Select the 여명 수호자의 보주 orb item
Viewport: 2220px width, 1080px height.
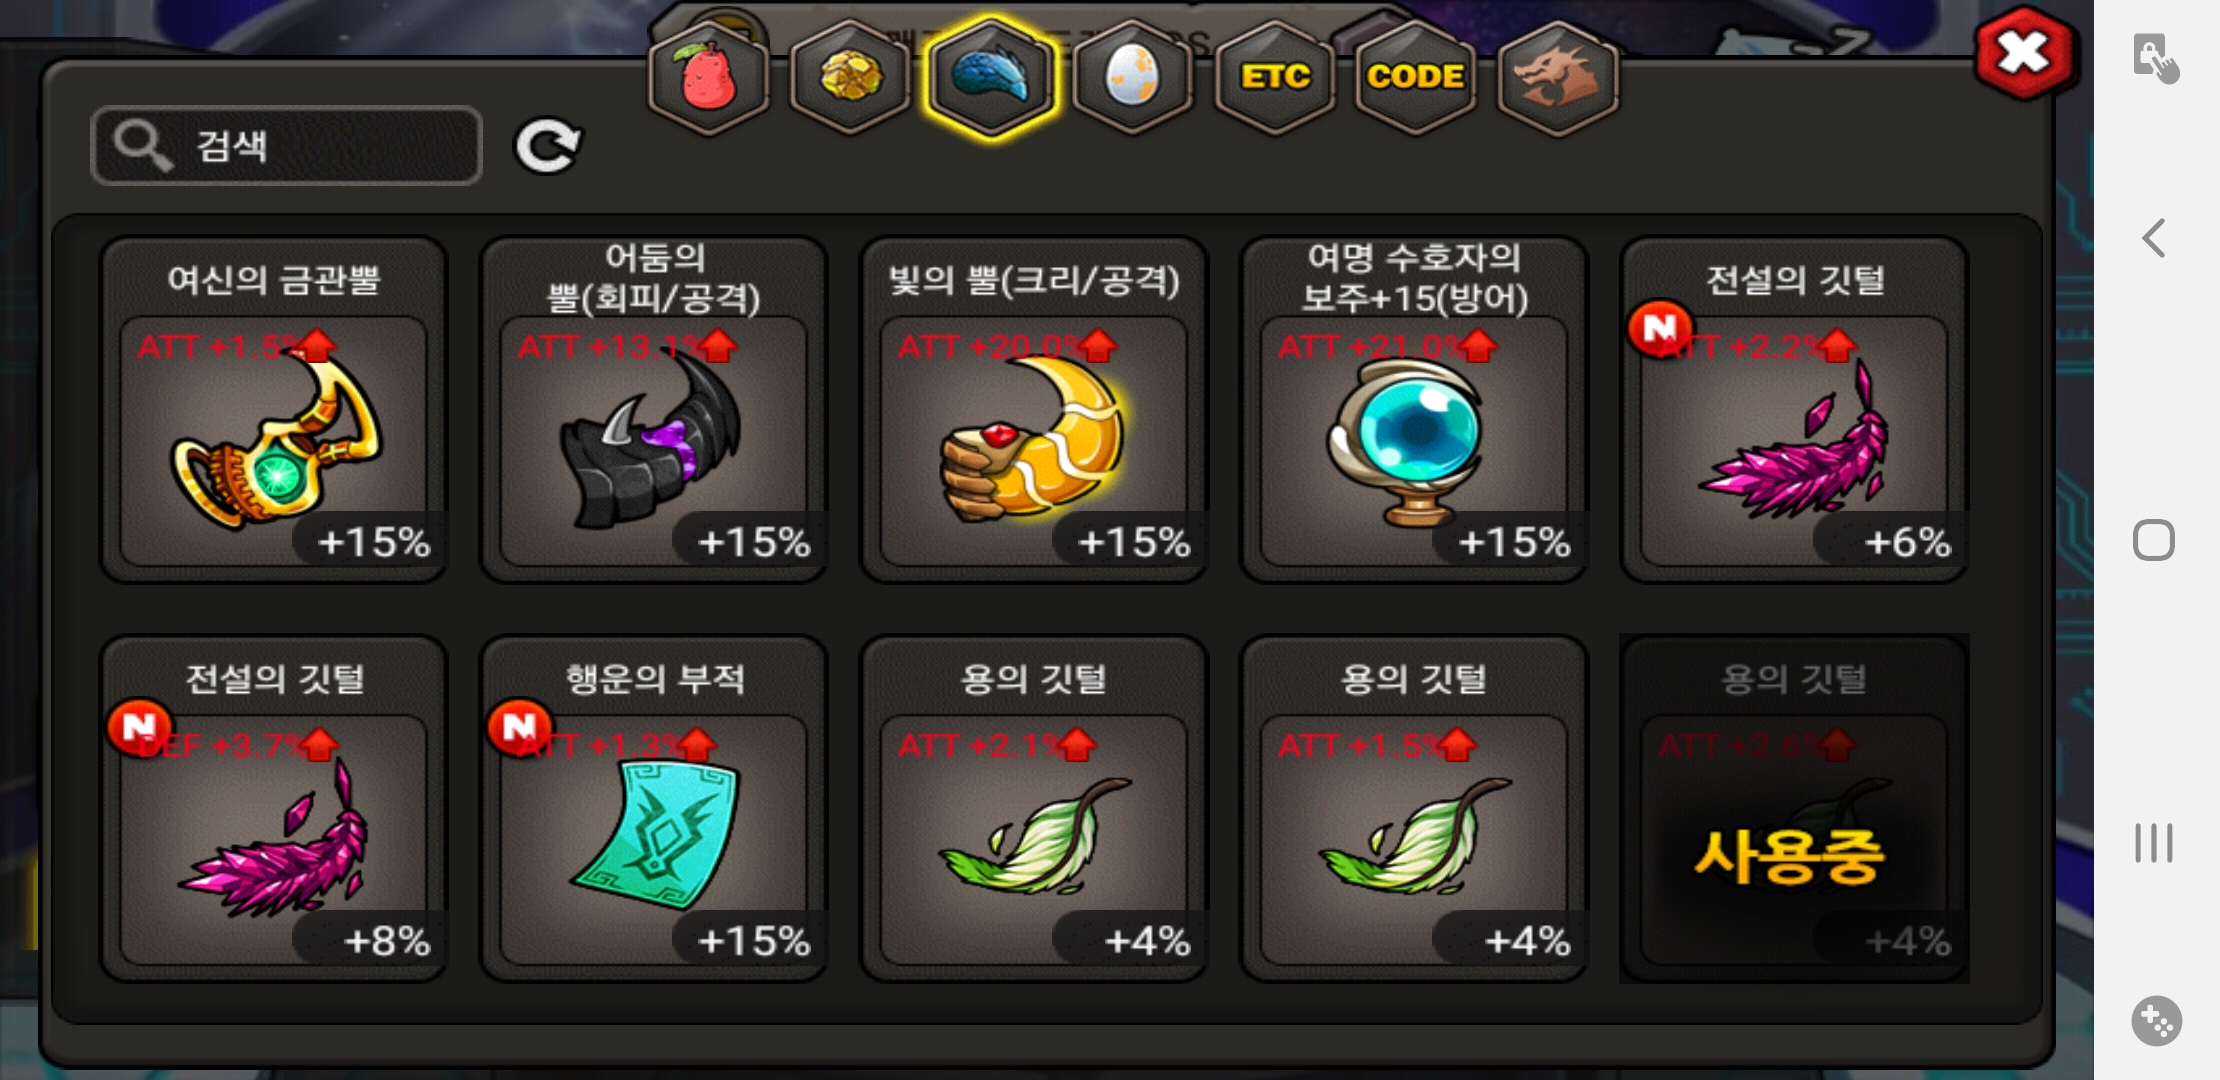[x=1414, y=410]
